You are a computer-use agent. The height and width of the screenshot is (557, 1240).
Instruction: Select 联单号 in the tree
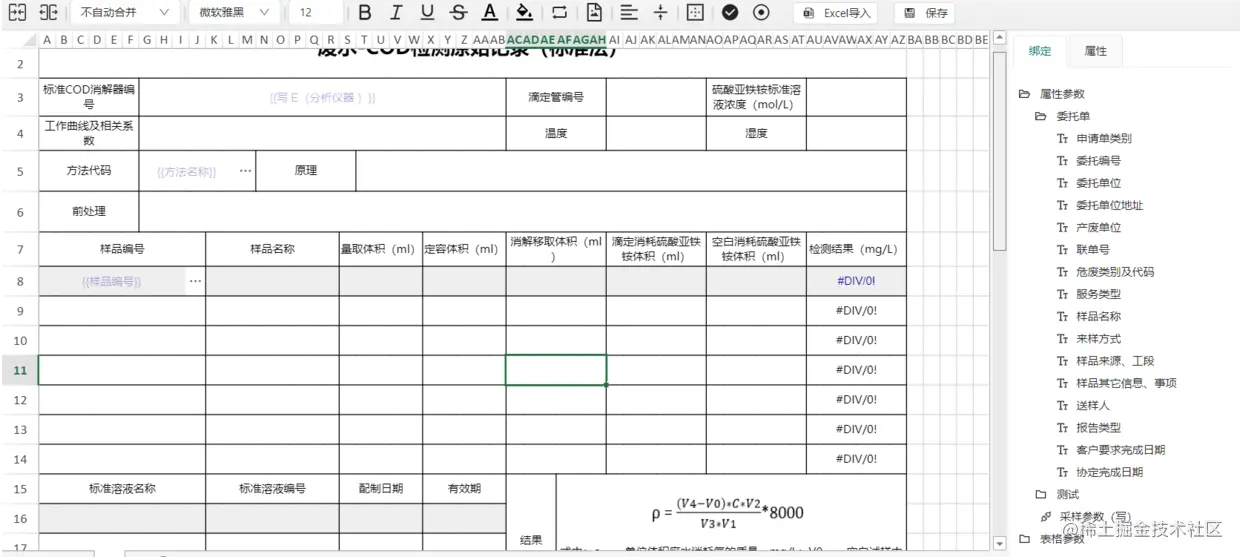[x=1093, y=249]
